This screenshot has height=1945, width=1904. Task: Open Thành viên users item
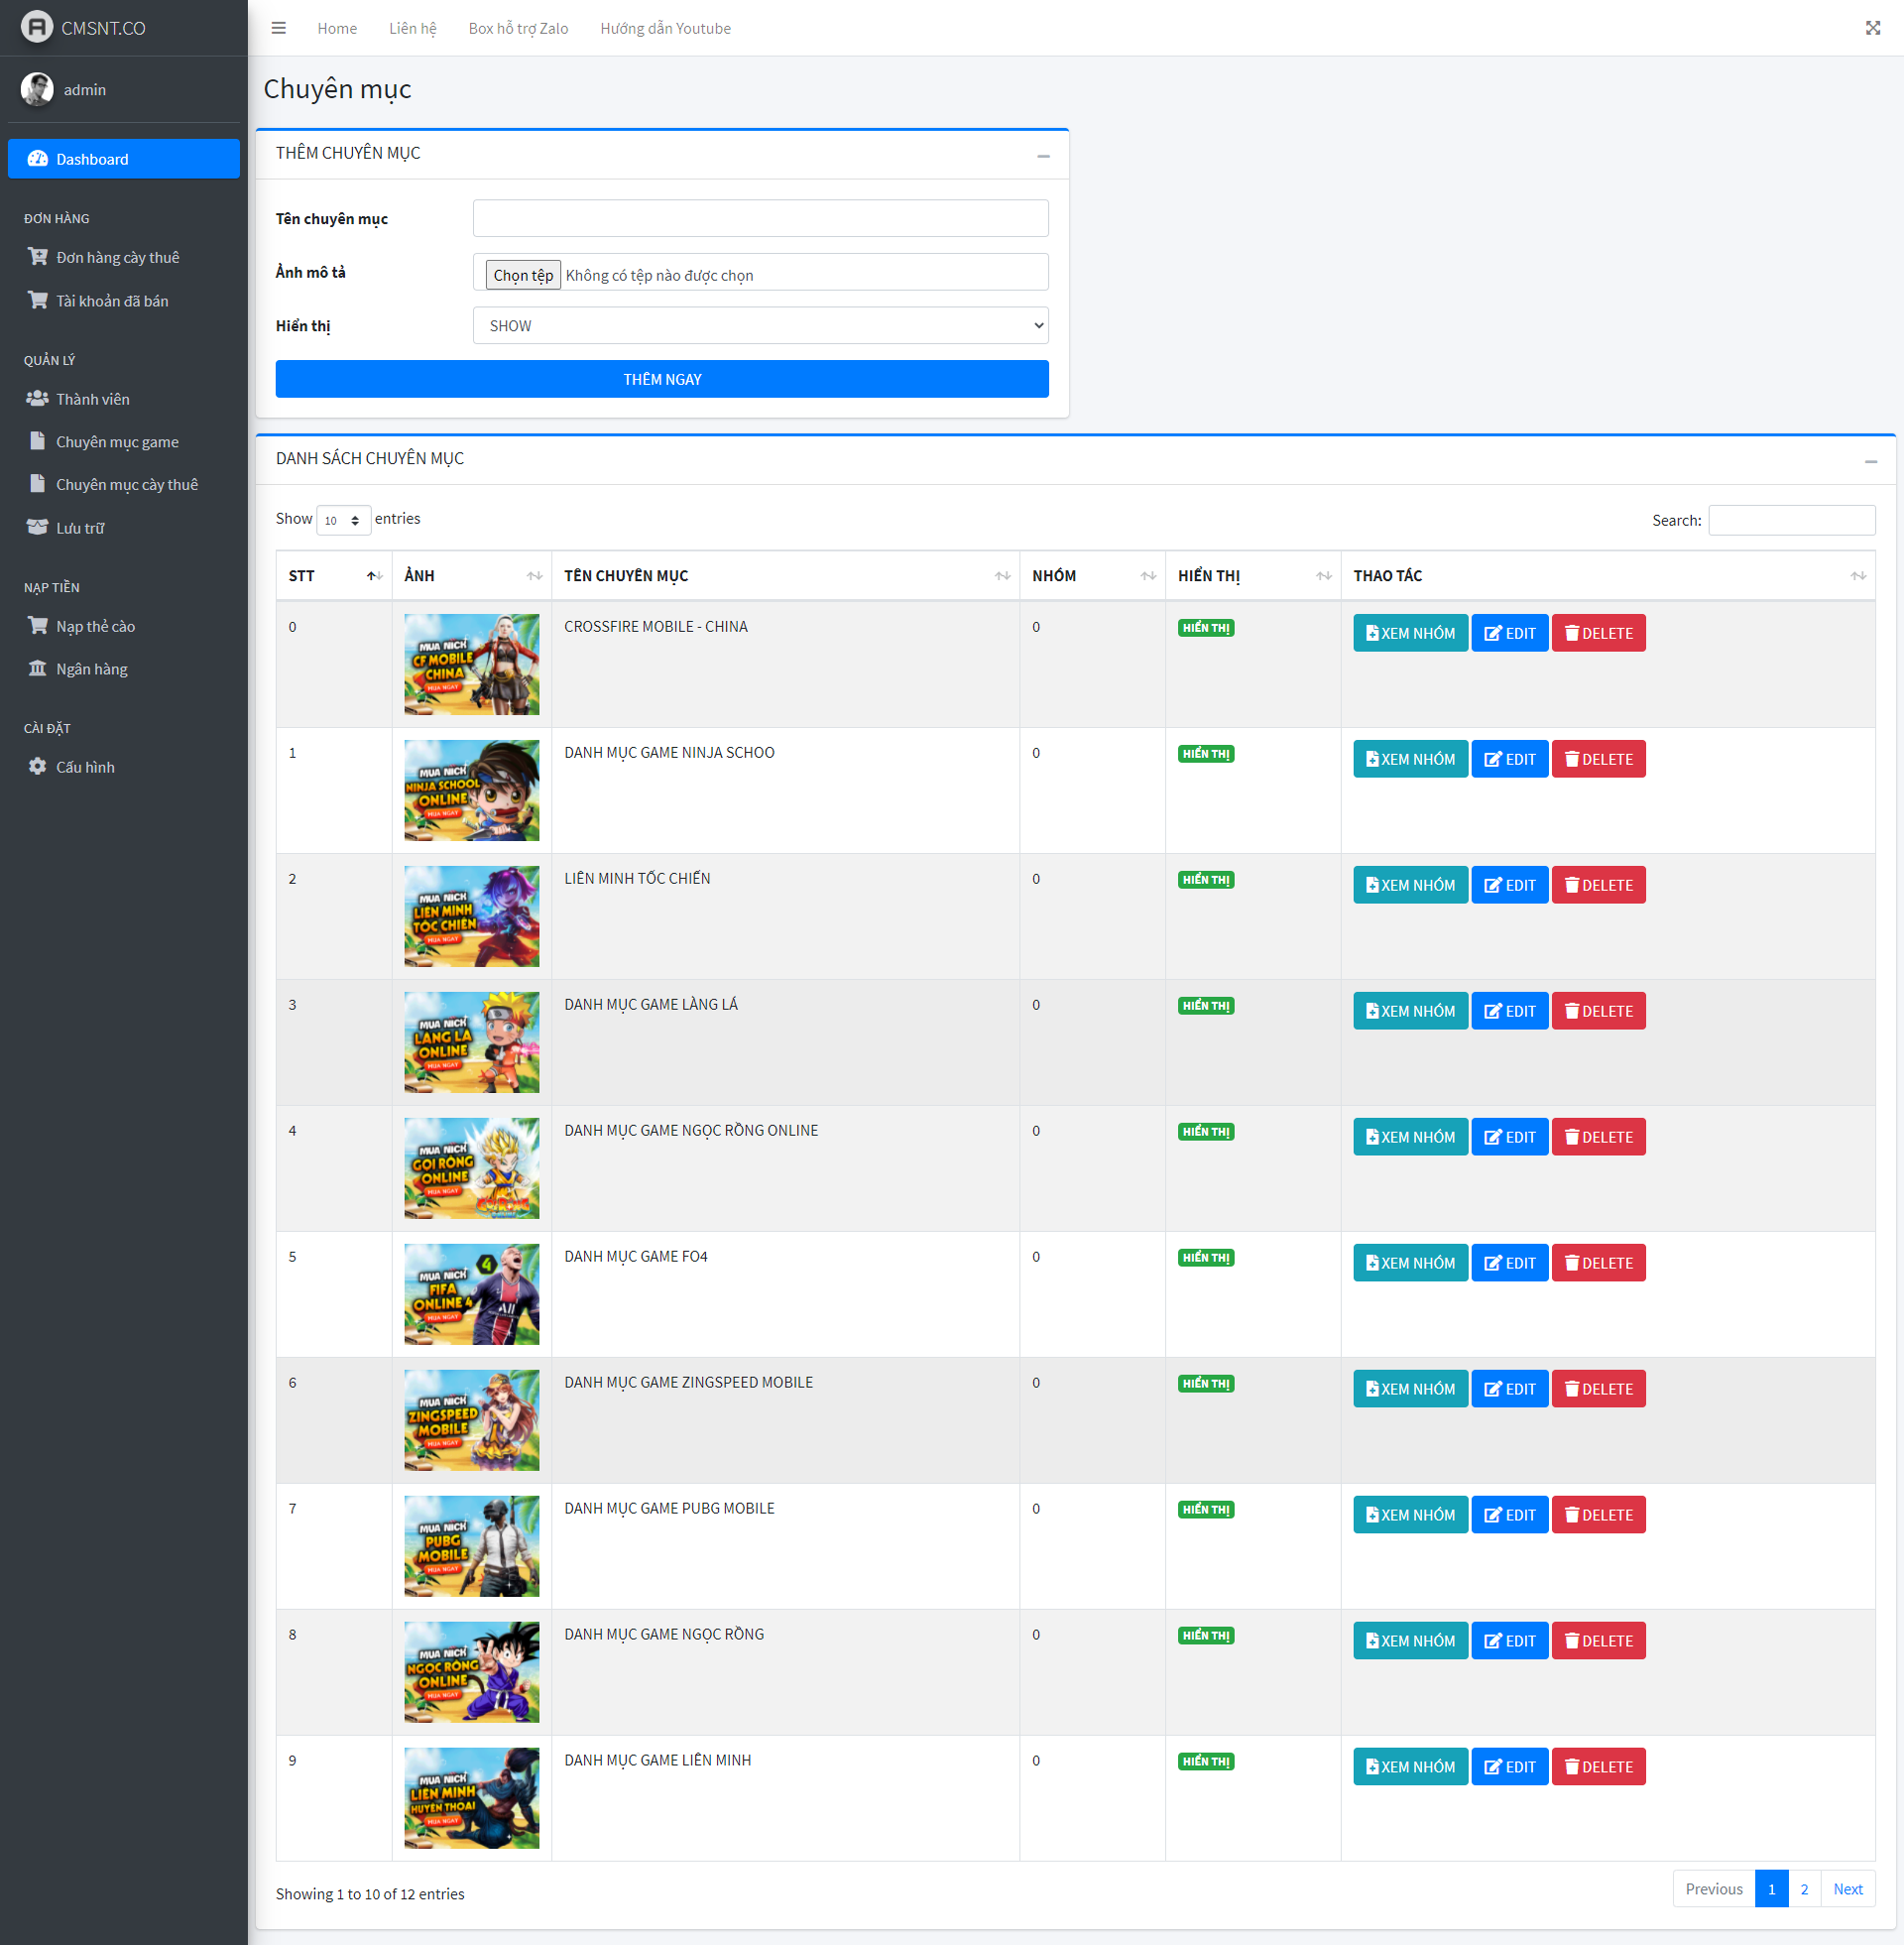91,399
